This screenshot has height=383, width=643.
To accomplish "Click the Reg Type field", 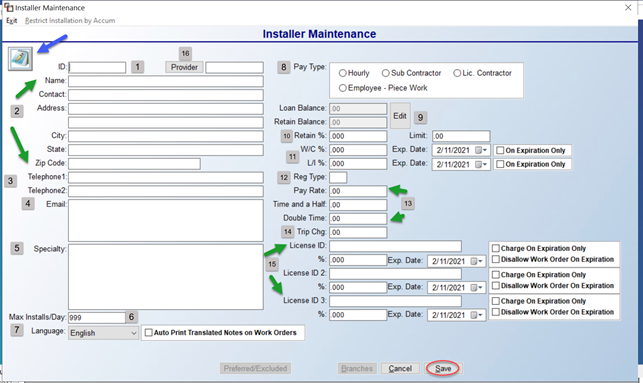I will pyautogui.click(x=338, y=178).
